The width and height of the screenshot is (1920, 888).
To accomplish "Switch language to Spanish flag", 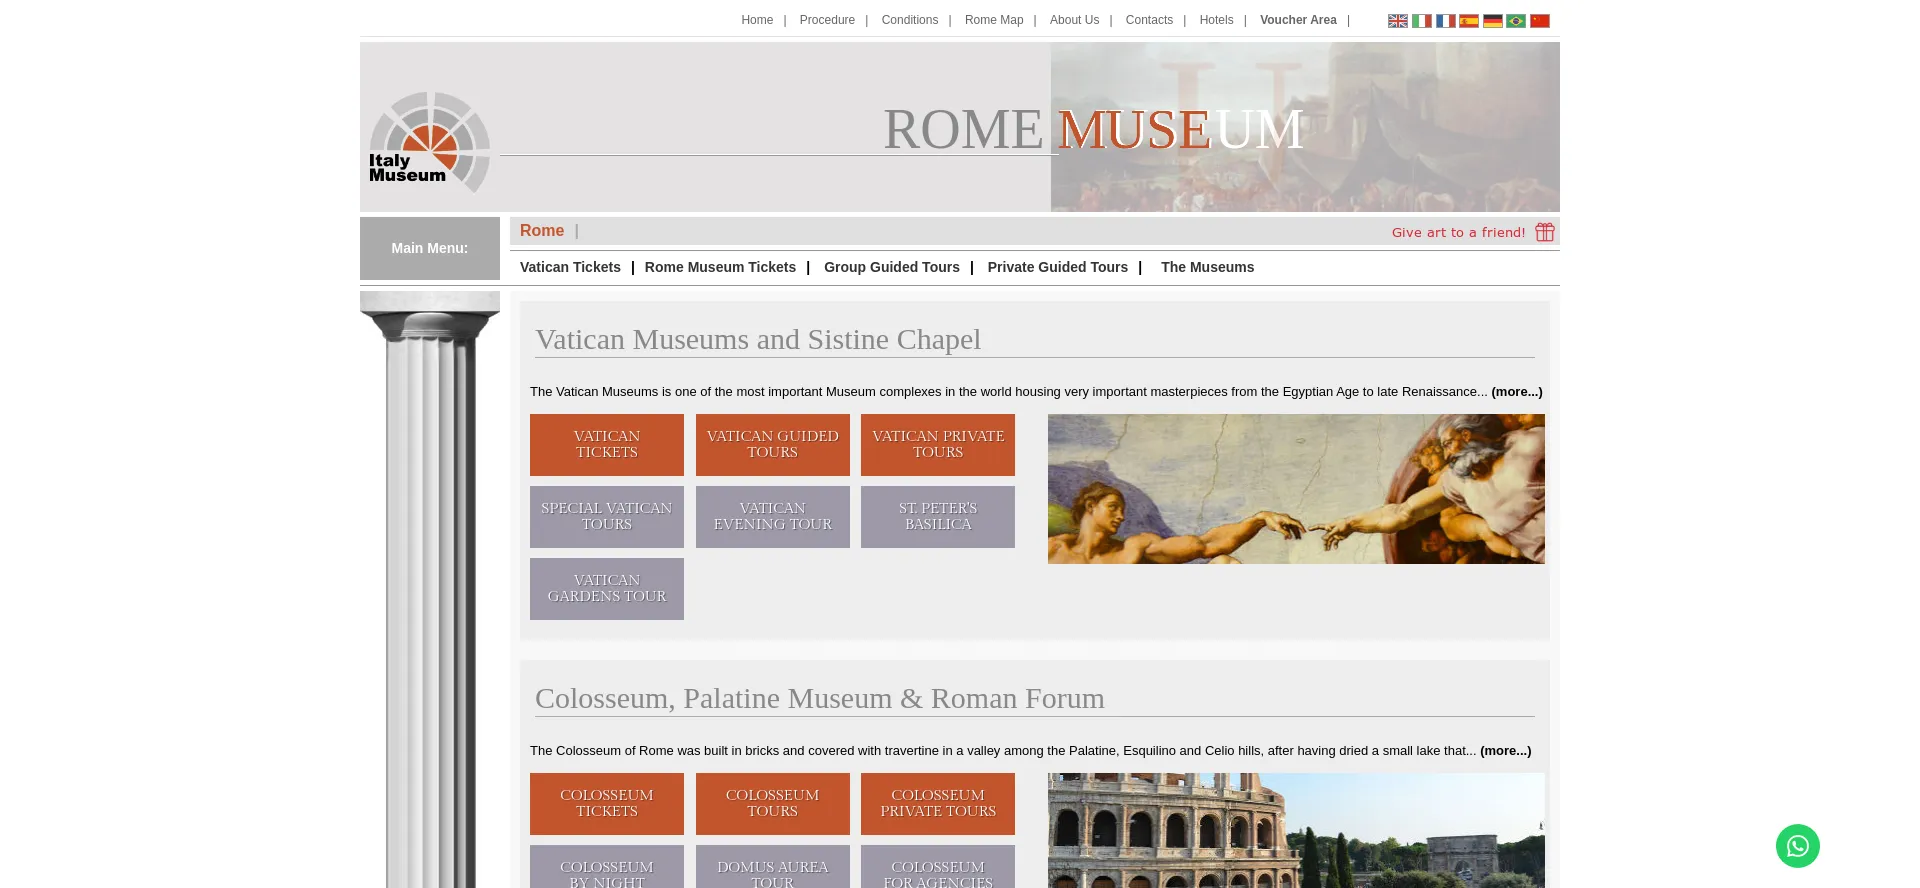I will (1468, 21).
